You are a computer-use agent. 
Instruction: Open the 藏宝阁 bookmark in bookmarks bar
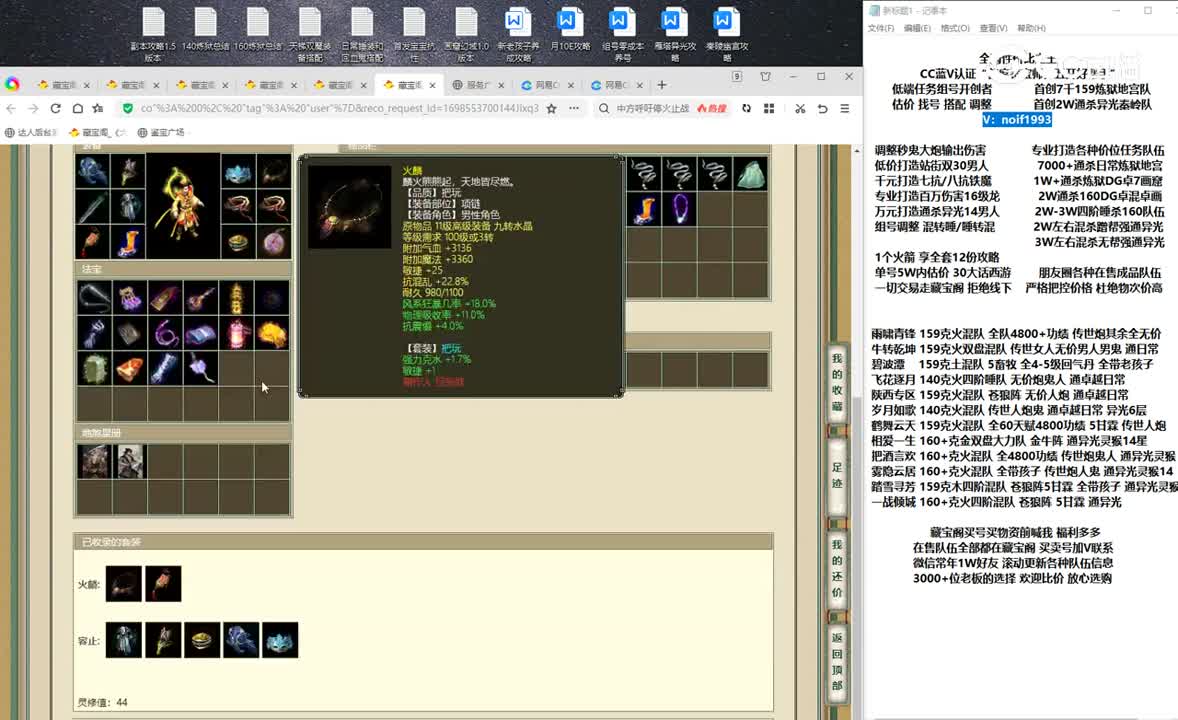[x=97, y=132]
